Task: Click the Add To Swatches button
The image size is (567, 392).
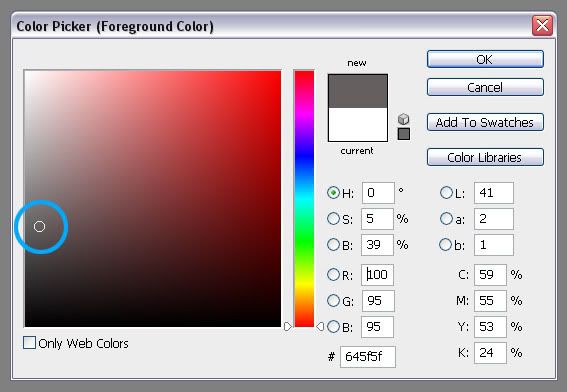Action: tap(485, 122)
